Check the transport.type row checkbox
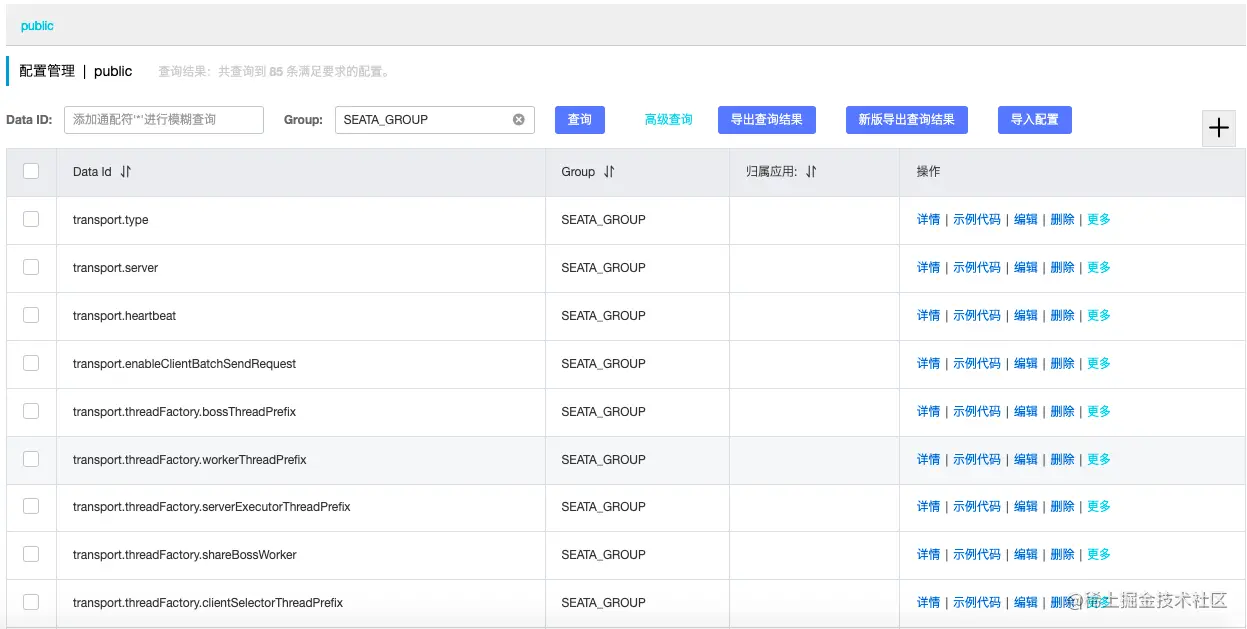The height and width of the screenshot is (629, 1247). pos(31,219)
